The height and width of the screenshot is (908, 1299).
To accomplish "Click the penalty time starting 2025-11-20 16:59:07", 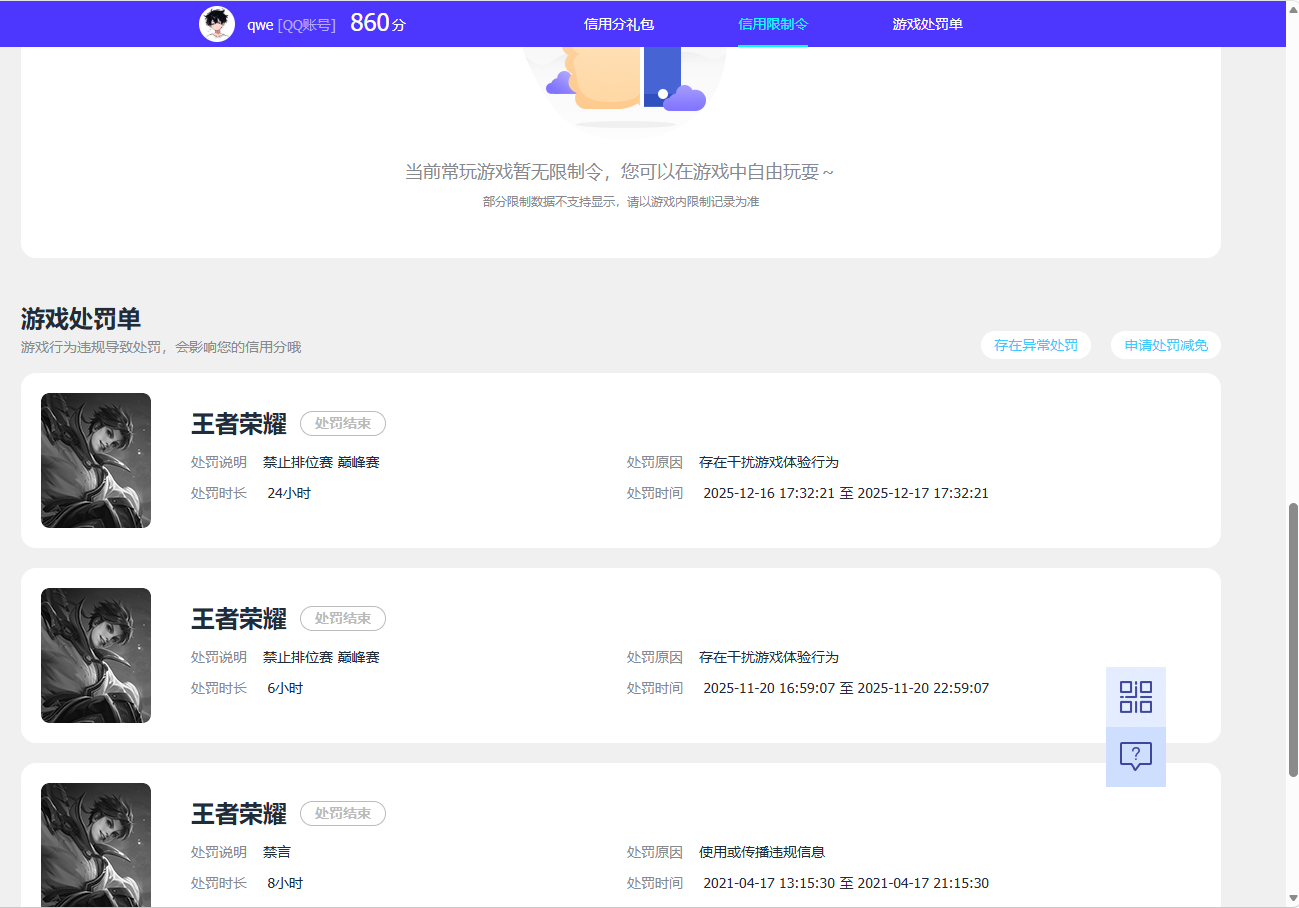I will coord(846,688).
